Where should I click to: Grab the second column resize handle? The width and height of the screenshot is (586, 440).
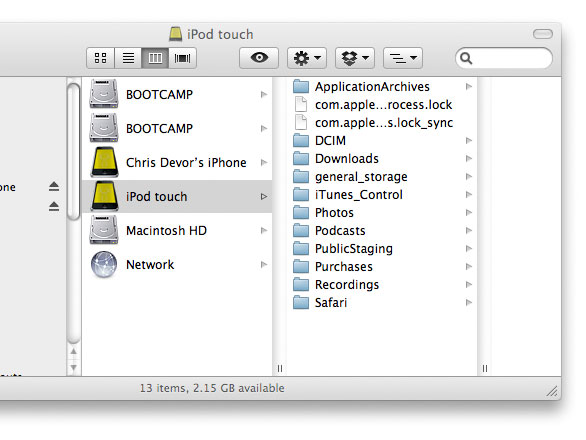tap(485, 369)
